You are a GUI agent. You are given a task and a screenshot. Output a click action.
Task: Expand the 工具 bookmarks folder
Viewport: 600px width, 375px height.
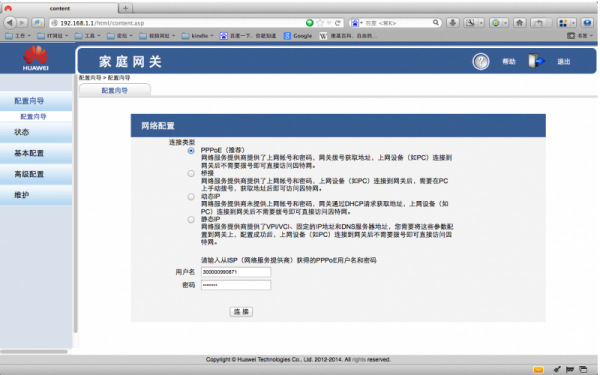pos(88,36)
